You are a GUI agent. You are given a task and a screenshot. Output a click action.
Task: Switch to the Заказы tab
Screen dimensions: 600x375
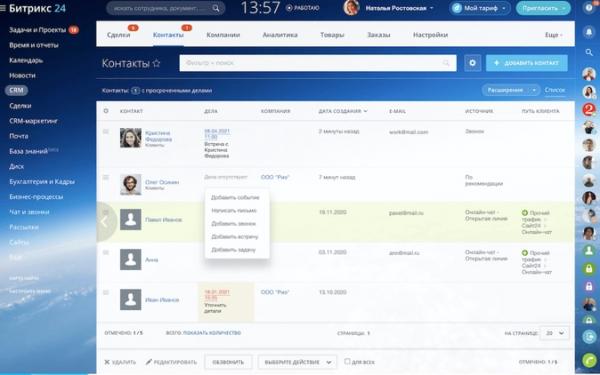379,35
